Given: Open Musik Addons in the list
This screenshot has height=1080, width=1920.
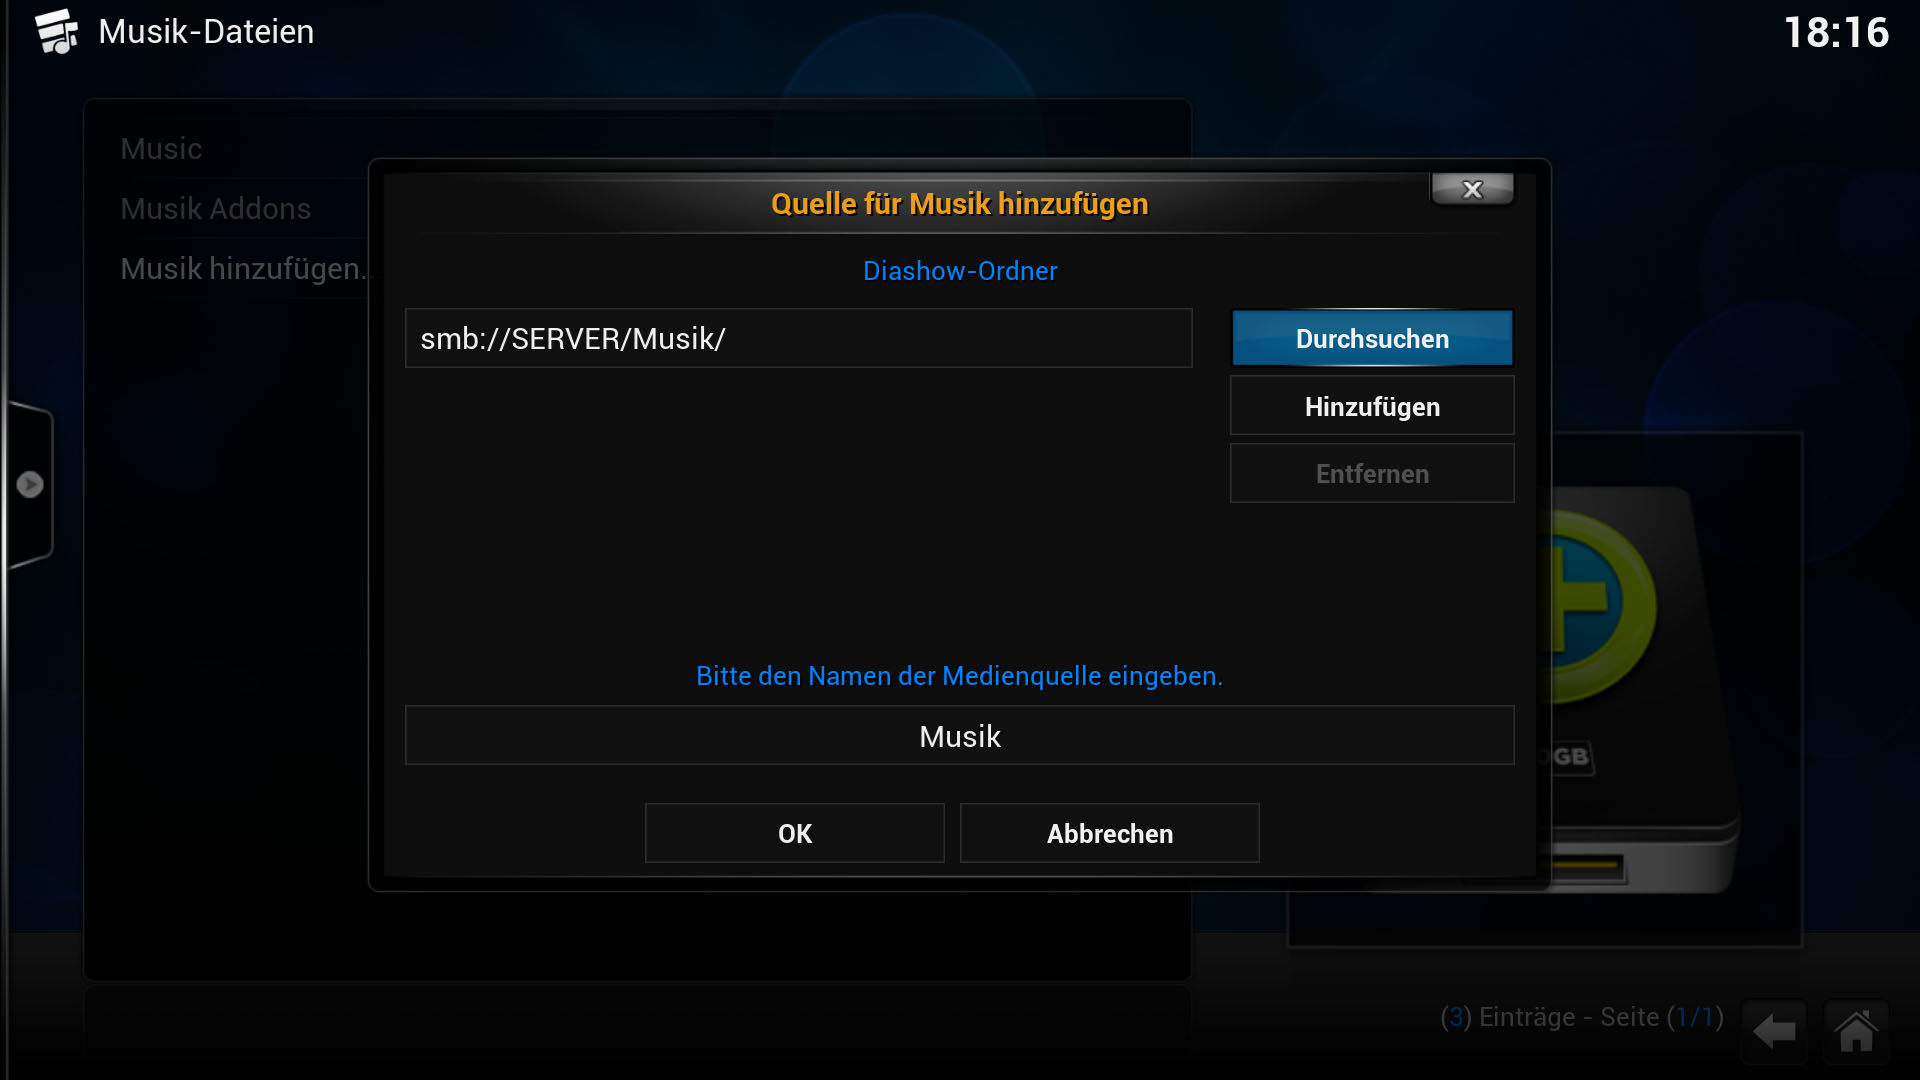Looking at the screenshot, I should (216, 209).
